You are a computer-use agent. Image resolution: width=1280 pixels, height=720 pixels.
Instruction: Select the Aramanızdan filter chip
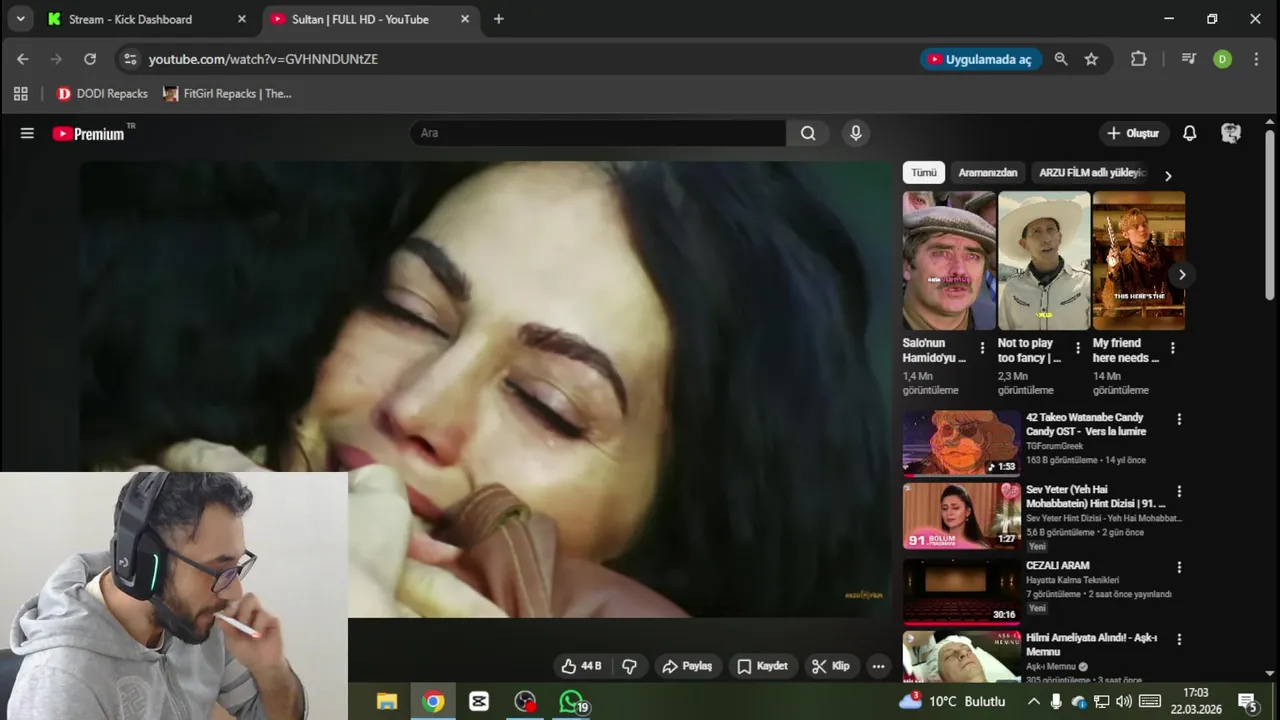coord(988,172)
